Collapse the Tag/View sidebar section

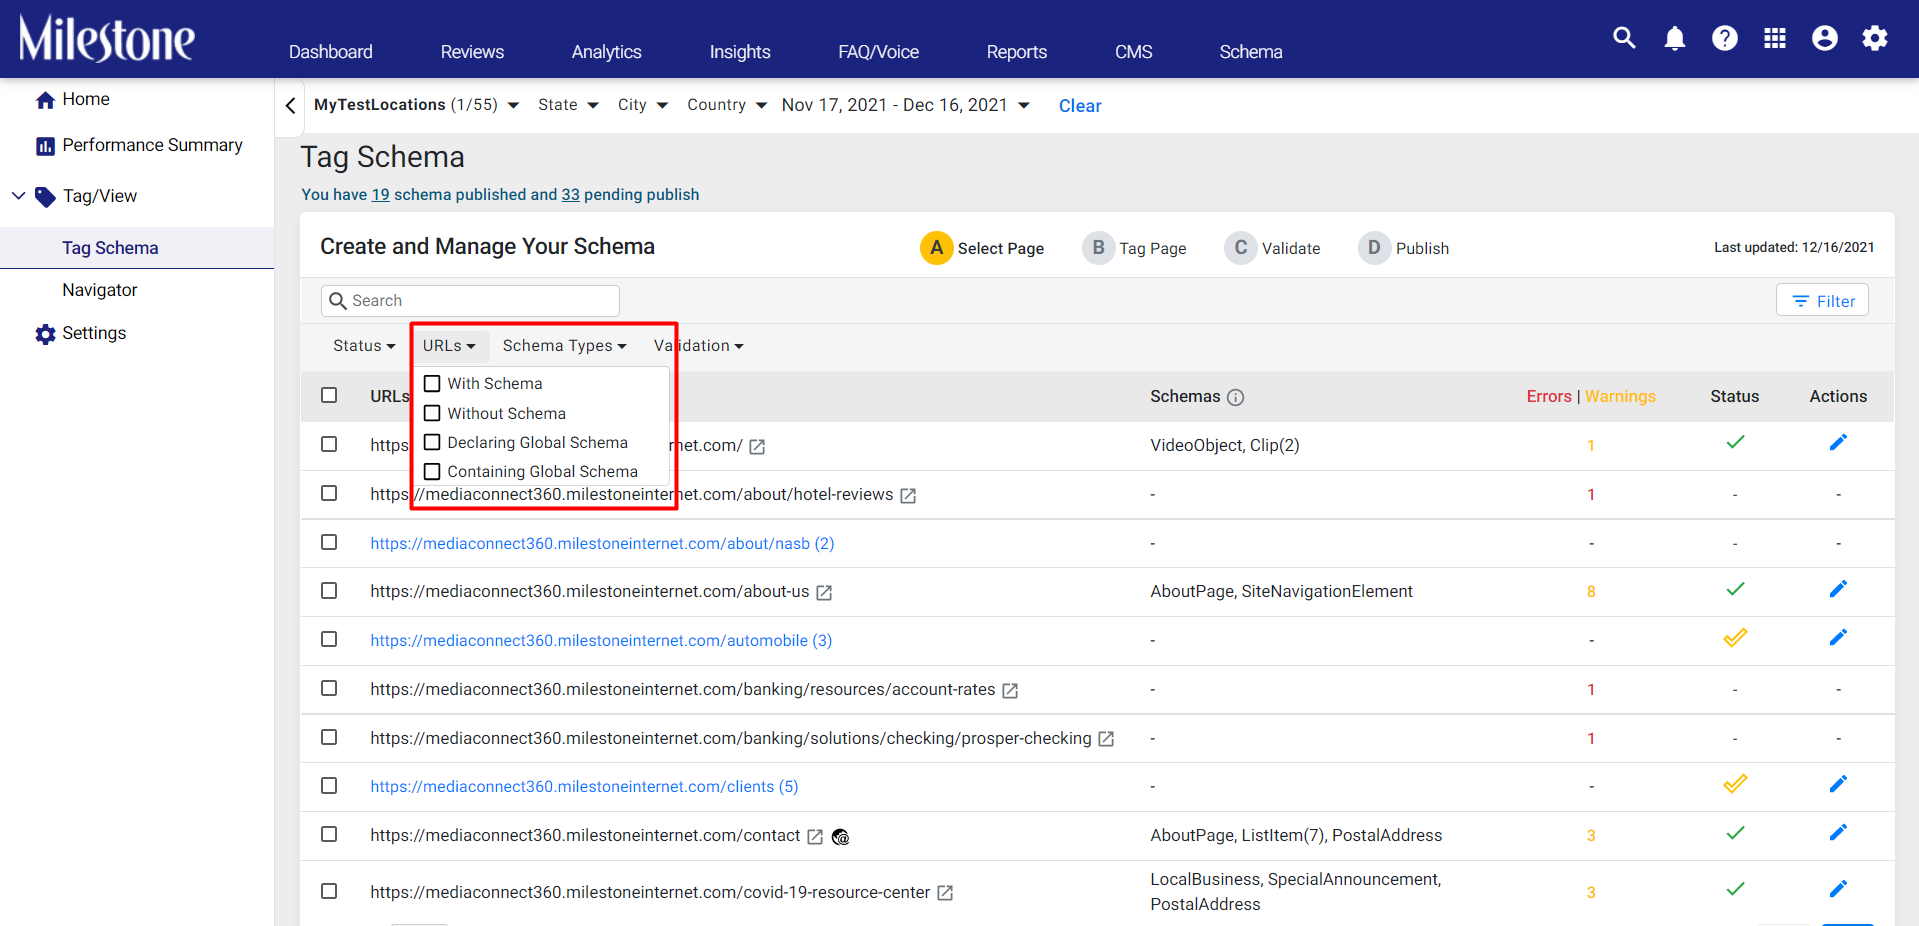tap(18, 196)
